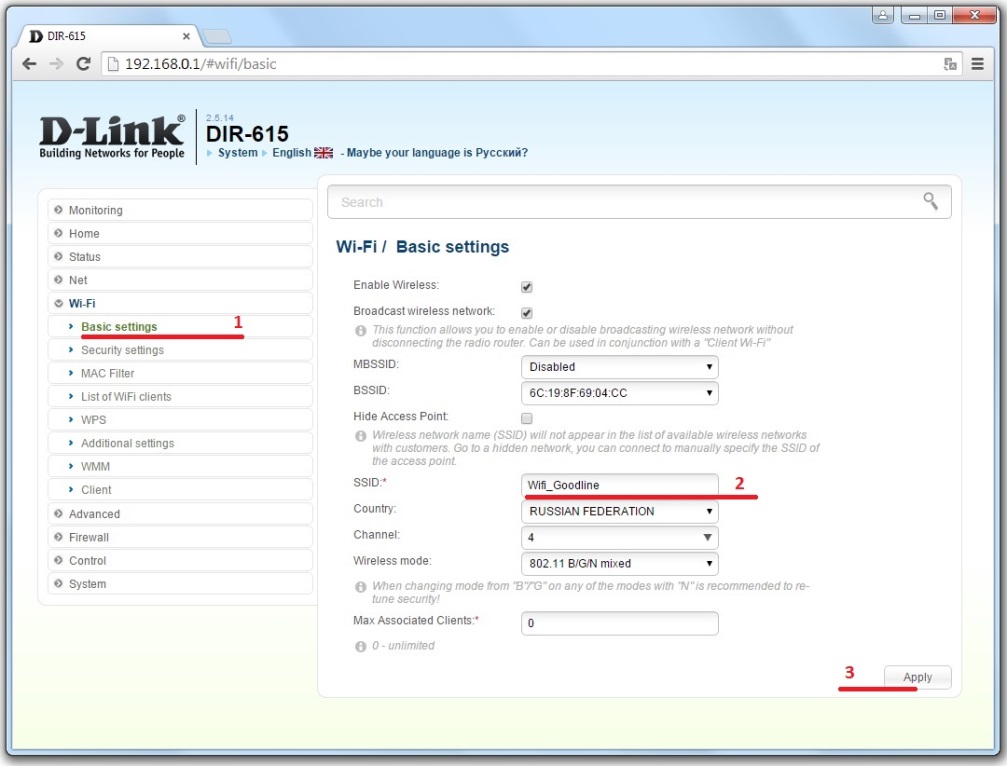Open the Chrome hamburger menu
Viewport: 1007px width, 766px height.
977,64
